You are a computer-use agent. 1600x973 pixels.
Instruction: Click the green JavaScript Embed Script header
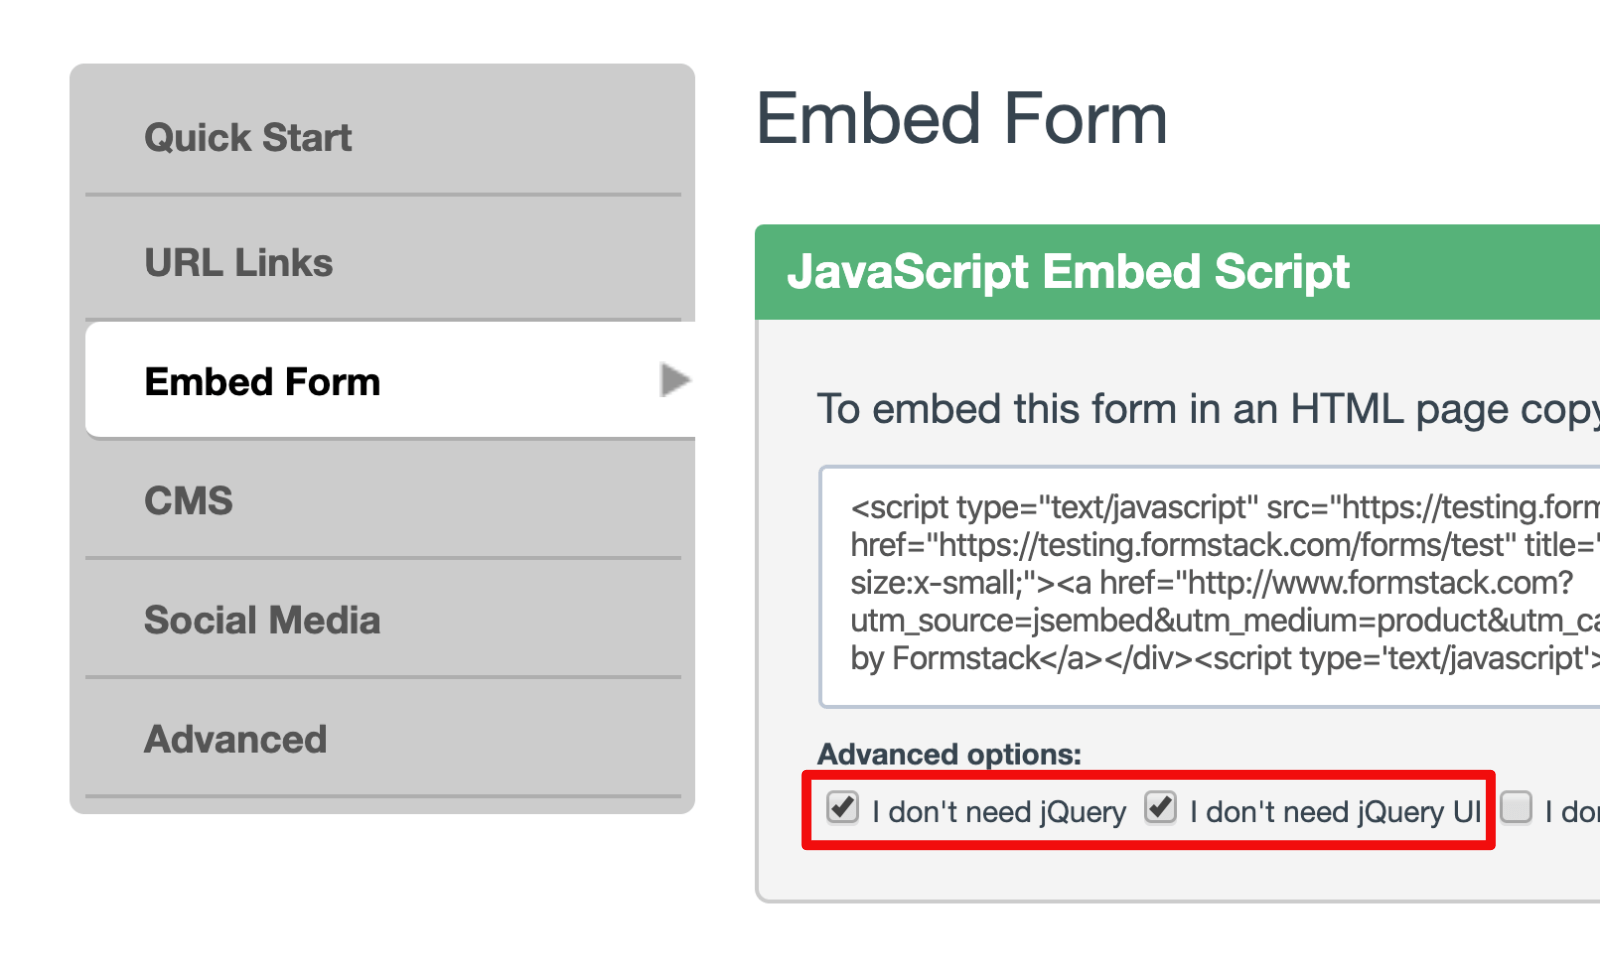pos(1068,272)
